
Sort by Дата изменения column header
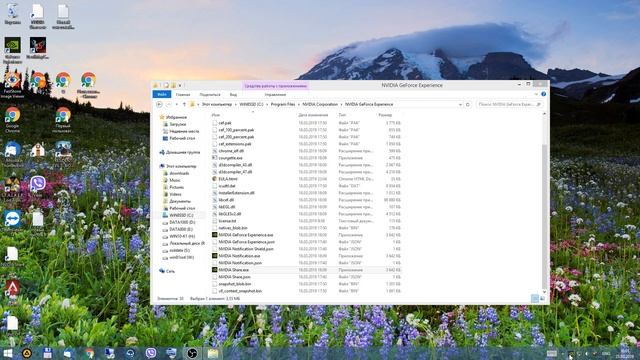(313, 115)
